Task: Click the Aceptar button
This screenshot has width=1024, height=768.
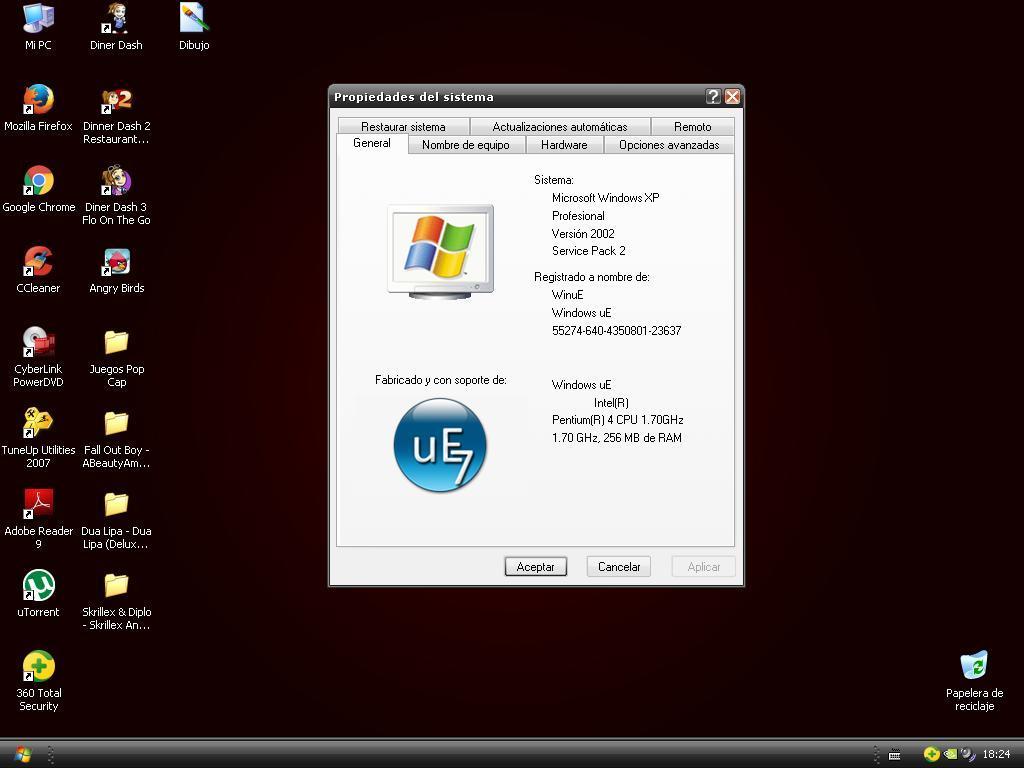Action: (536, 567)
